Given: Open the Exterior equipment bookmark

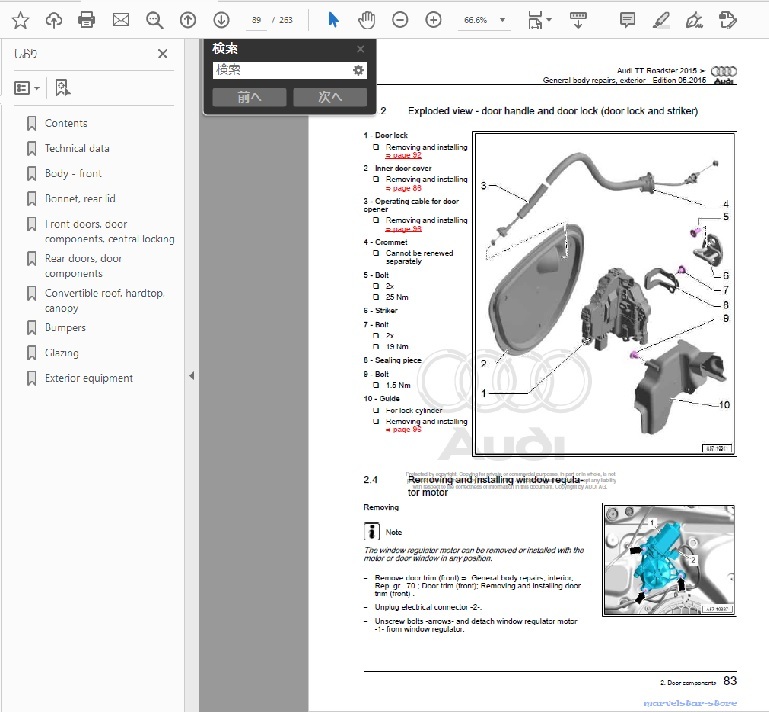Looking at the screenshot, I should click(x=89, y=378).
